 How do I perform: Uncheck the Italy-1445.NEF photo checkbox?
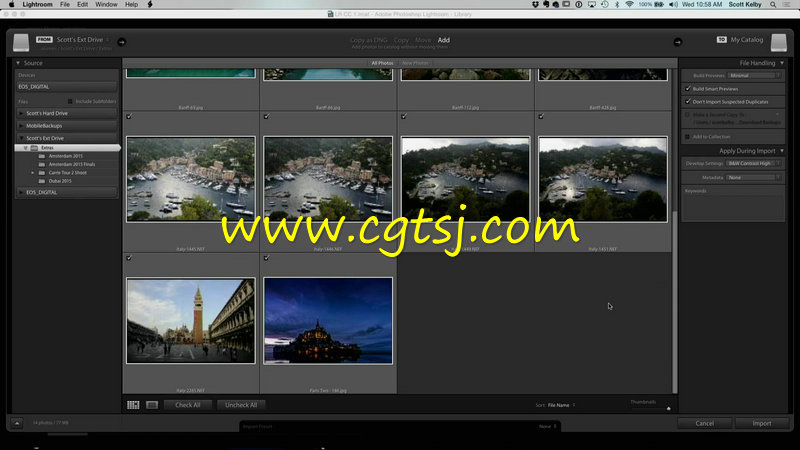[129, 116]
